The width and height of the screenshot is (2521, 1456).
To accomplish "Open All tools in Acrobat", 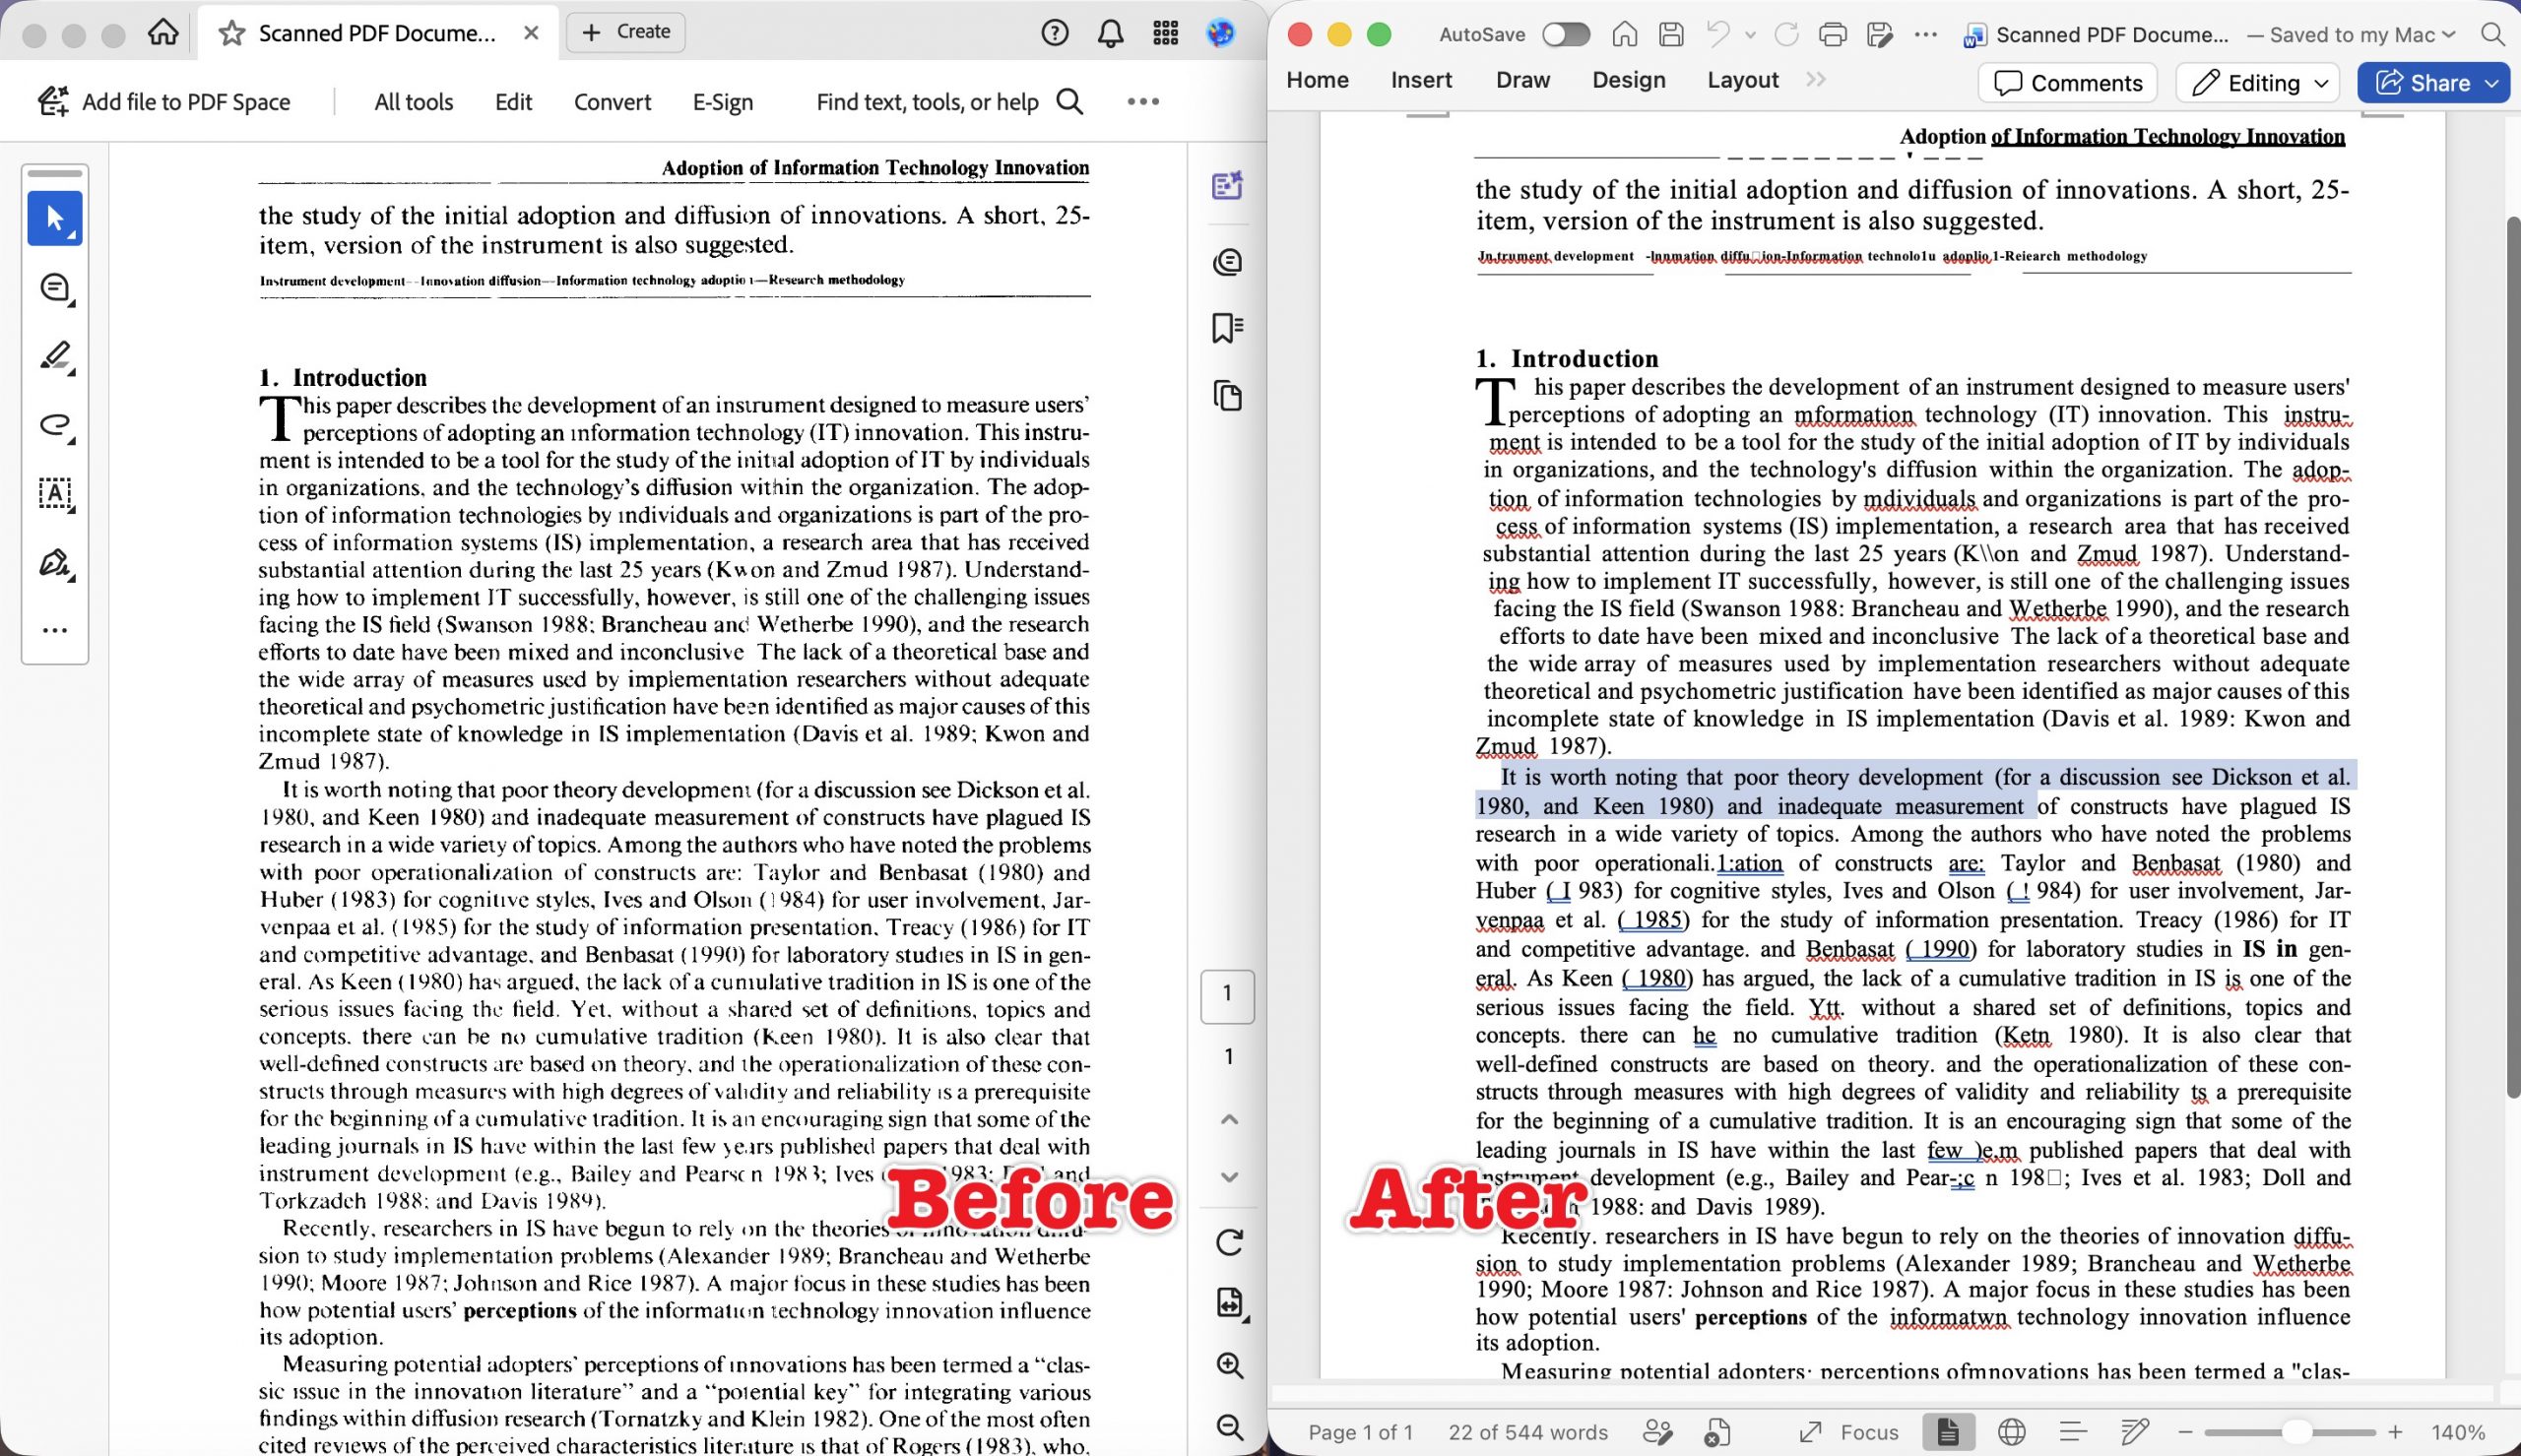I will click(413, 101).
